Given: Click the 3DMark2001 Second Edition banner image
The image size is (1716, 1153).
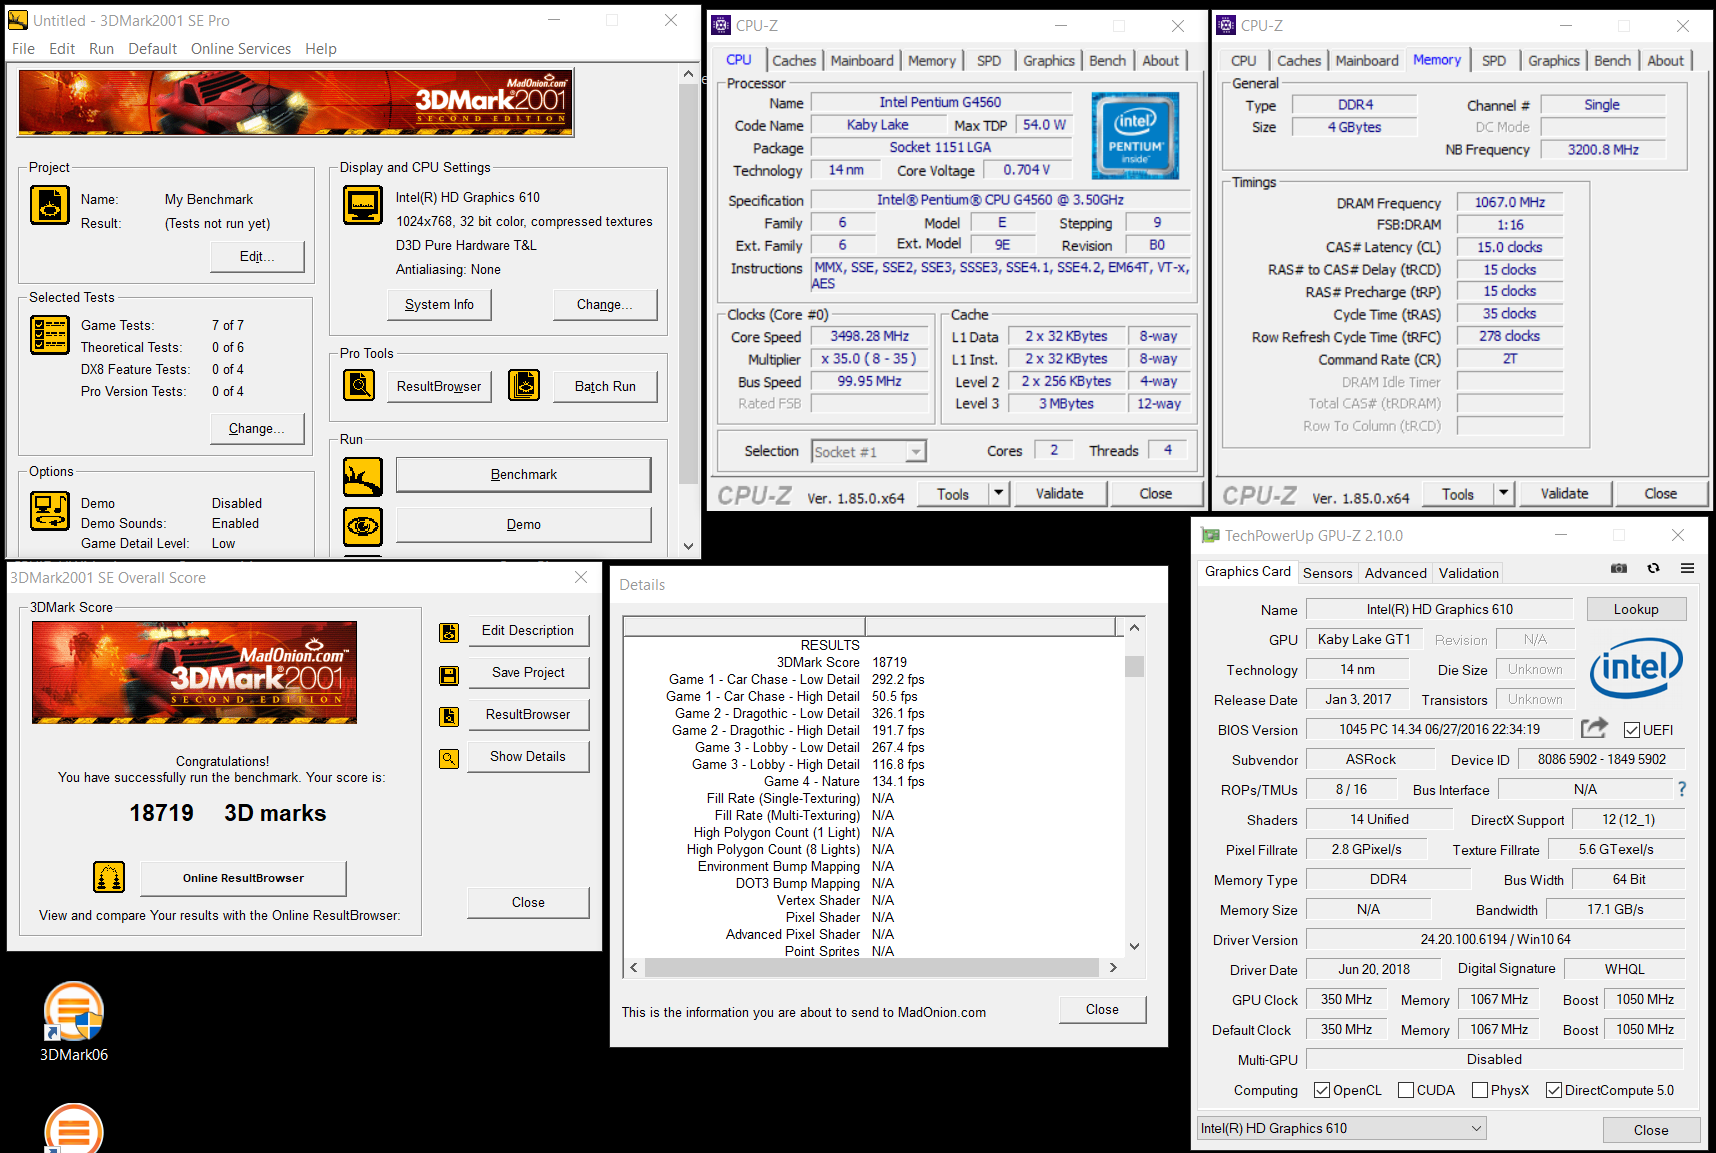Looking at the screenshot, I should point(296,102).
